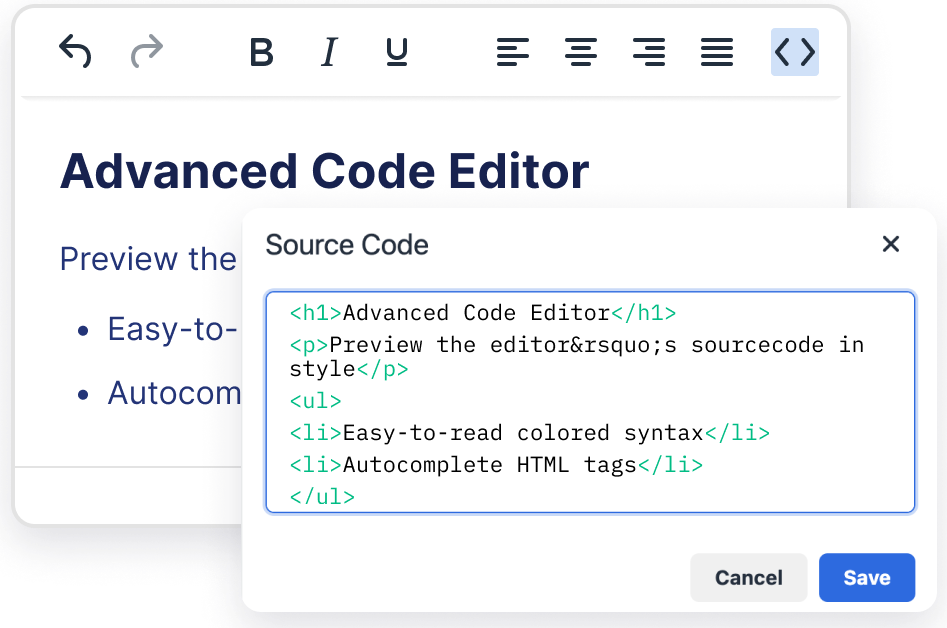This screenshot has height=628, width=947.
Task: Center-align the text
Action: tap(581, 53)
